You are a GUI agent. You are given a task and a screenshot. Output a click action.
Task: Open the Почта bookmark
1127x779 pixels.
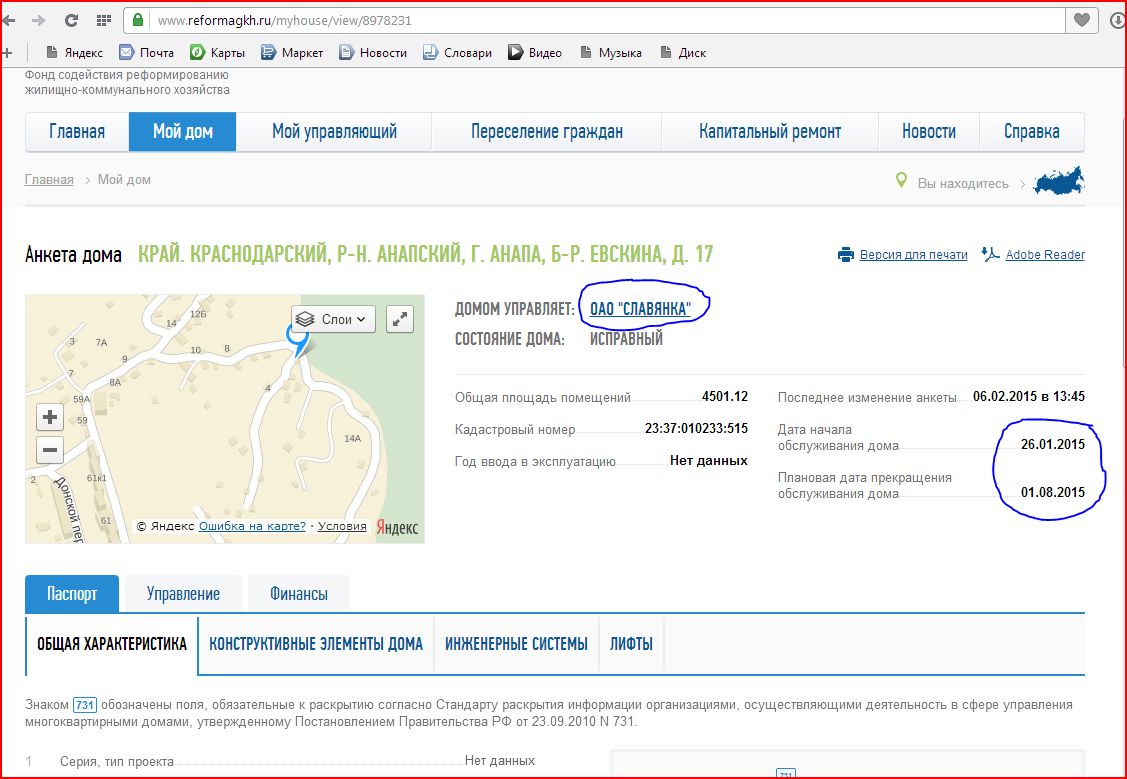146,53
